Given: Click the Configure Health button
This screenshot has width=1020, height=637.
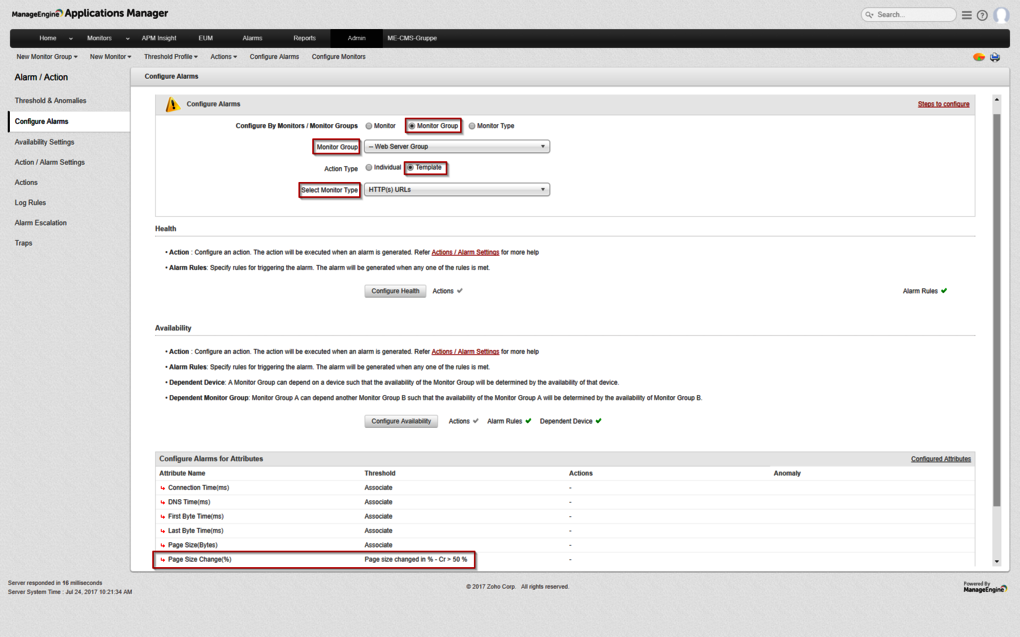Looking at the screenshot, I should pyautogui.click(x=395, y=291).
